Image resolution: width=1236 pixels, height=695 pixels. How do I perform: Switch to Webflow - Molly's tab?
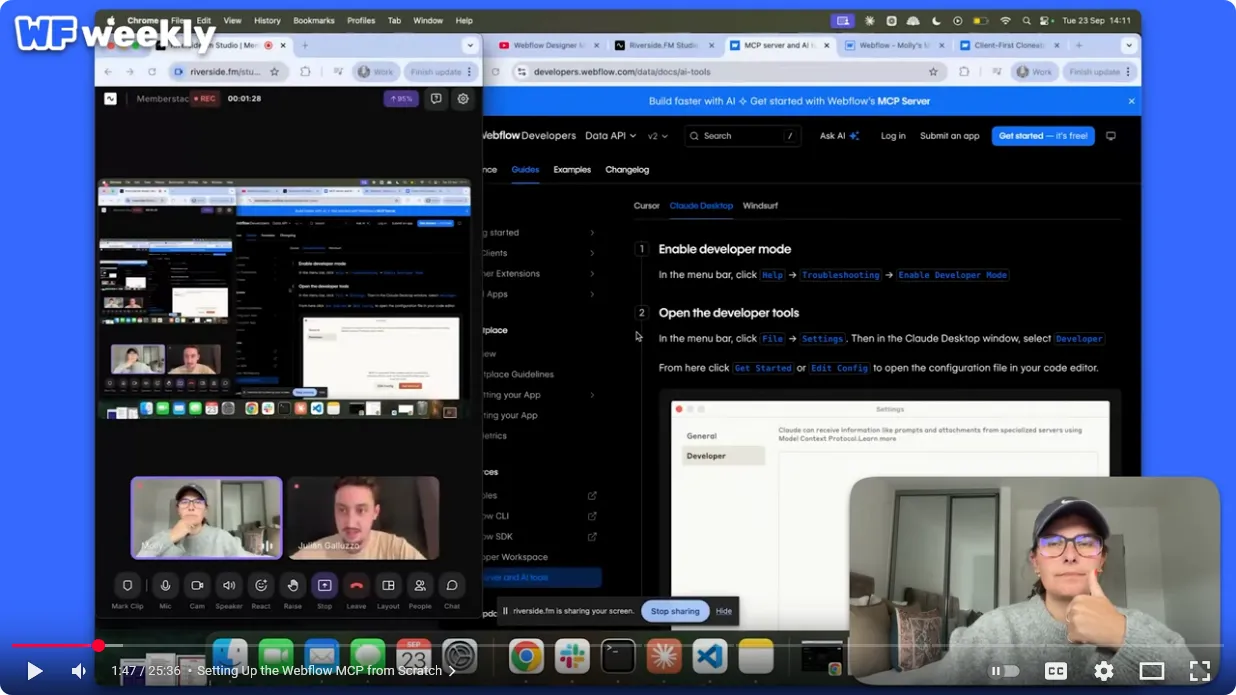pos(896,45)
